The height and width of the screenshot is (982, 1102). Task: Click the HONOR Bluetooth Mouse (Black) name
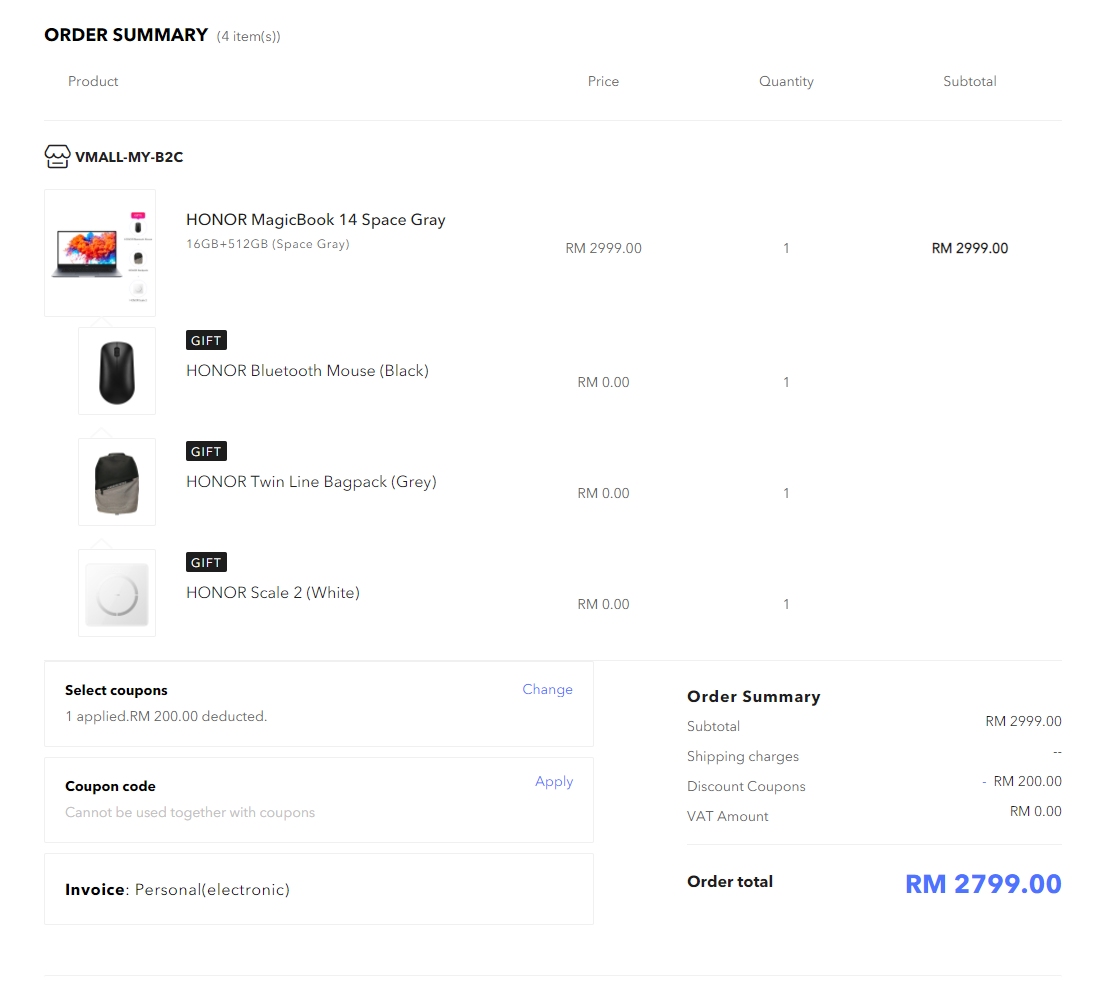pos(307,371)
